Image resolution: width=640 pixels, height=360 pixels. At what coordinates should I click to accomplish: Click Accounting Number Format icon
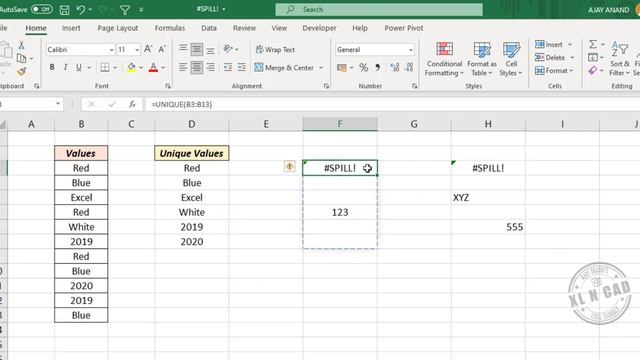click(x=342, y=68)
